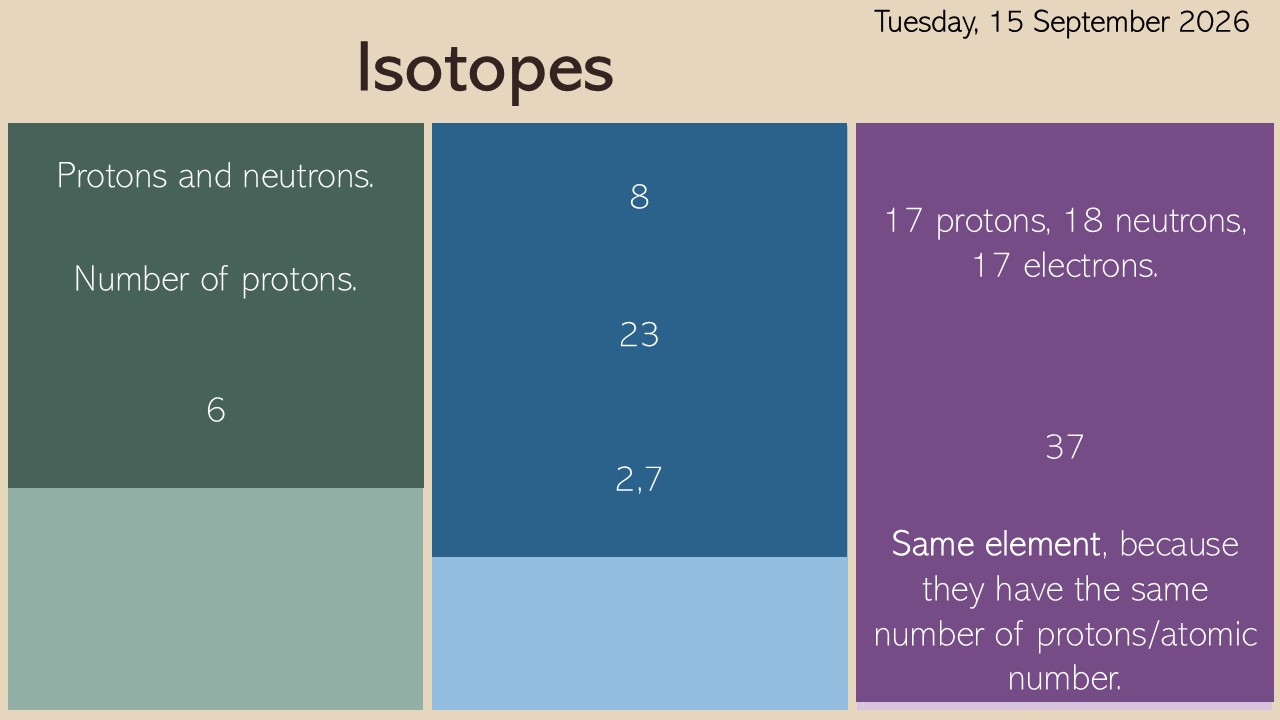The width and height of the screenshot is (1280, 720).
Task: Select the number 8 in blue box
Action: point(639,197)
